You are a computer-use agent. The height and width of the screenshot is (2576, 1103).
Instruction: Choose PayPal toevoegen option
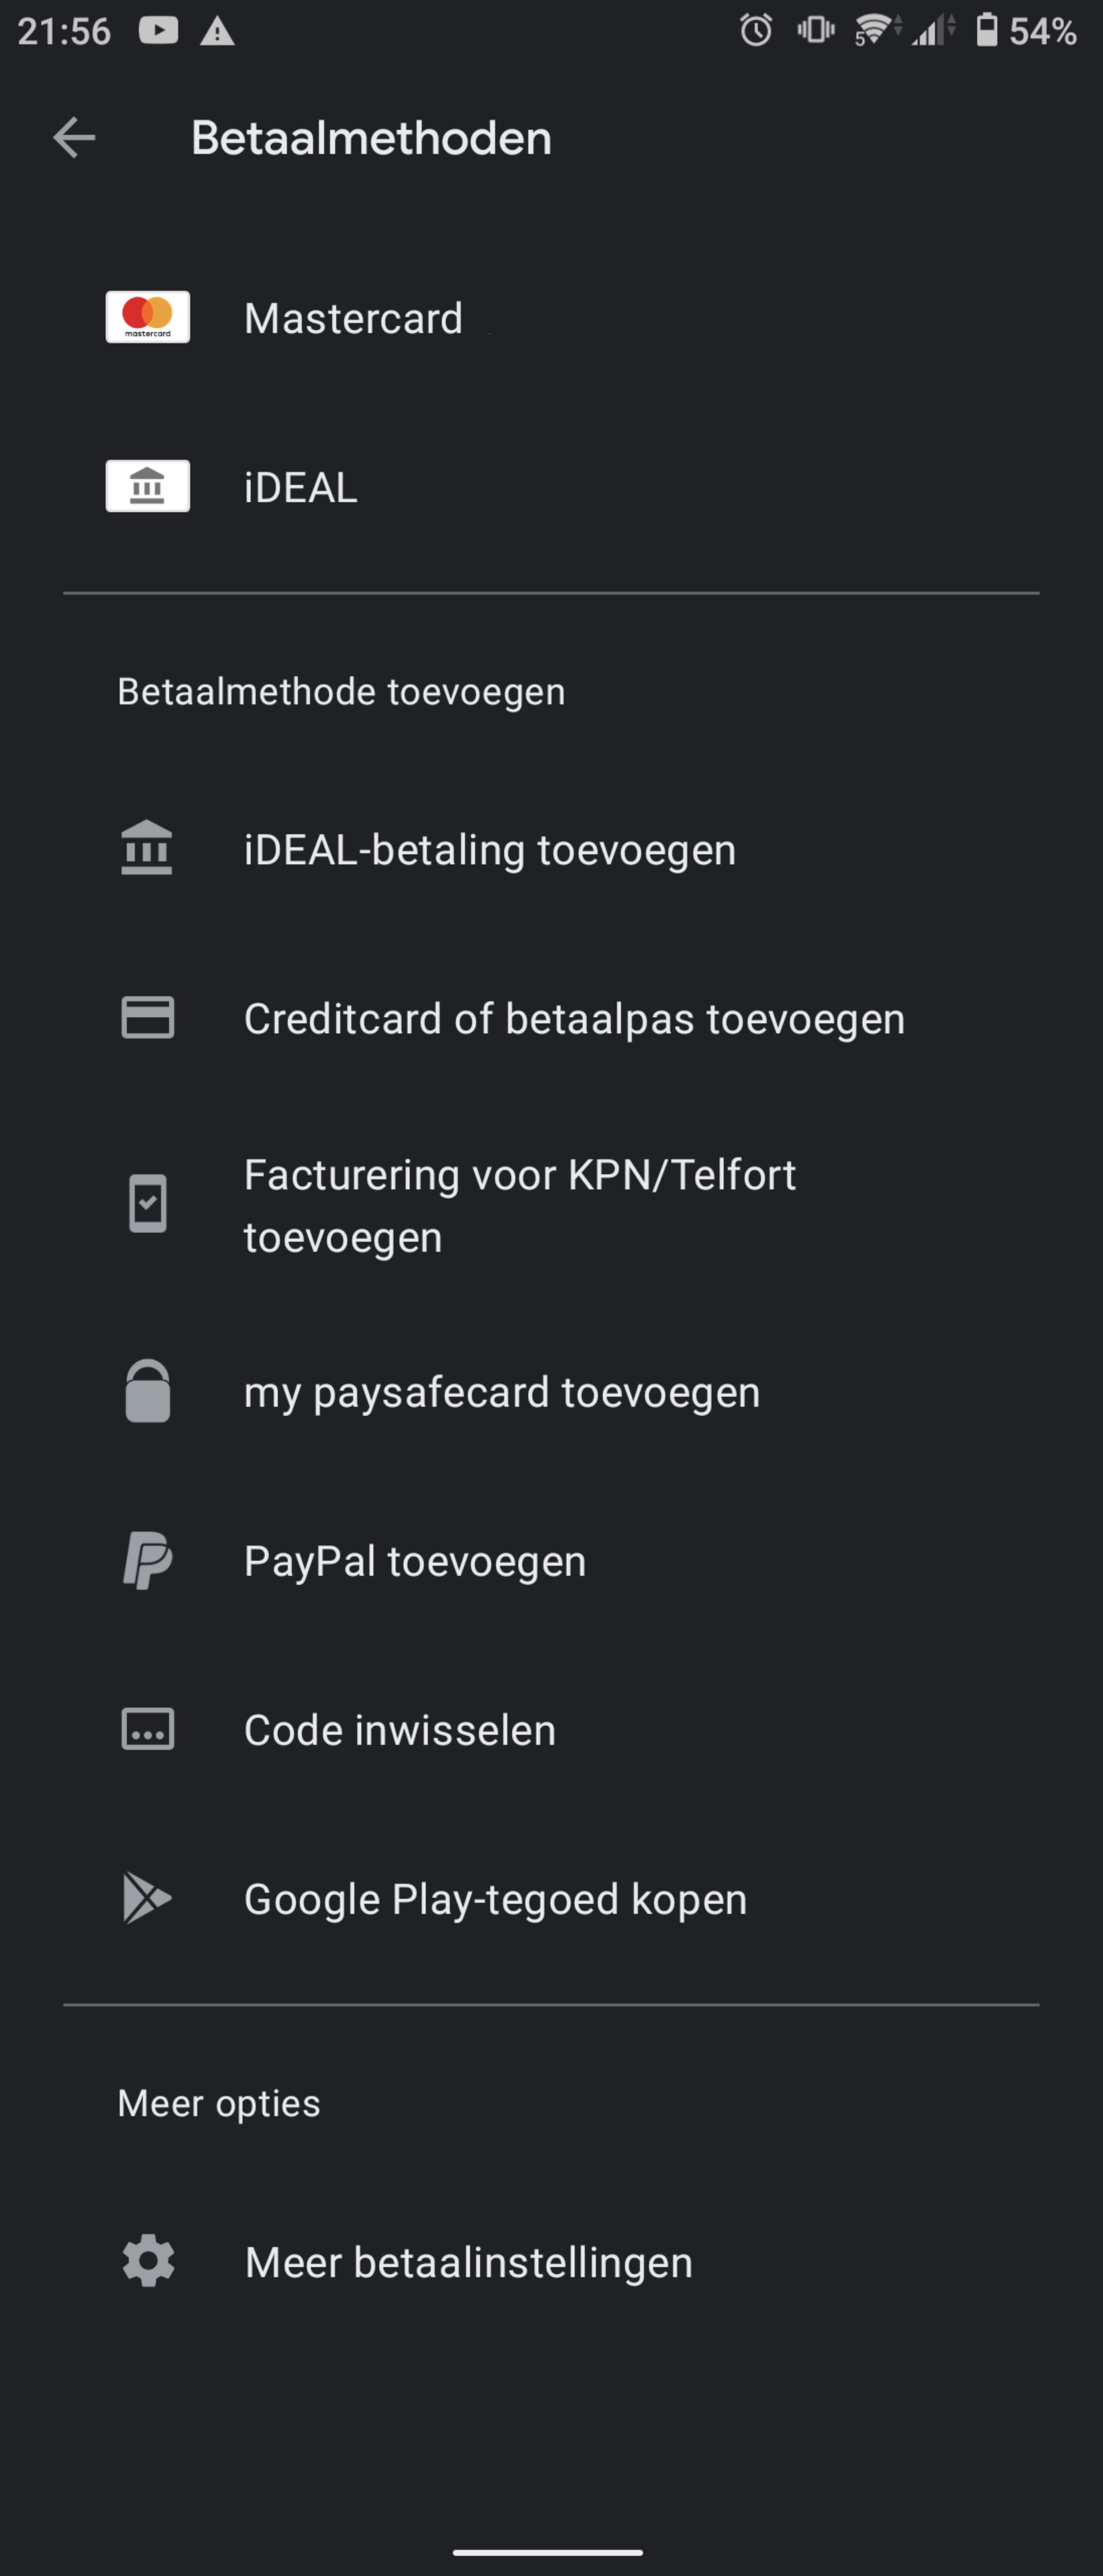(x=551, y=1561)
